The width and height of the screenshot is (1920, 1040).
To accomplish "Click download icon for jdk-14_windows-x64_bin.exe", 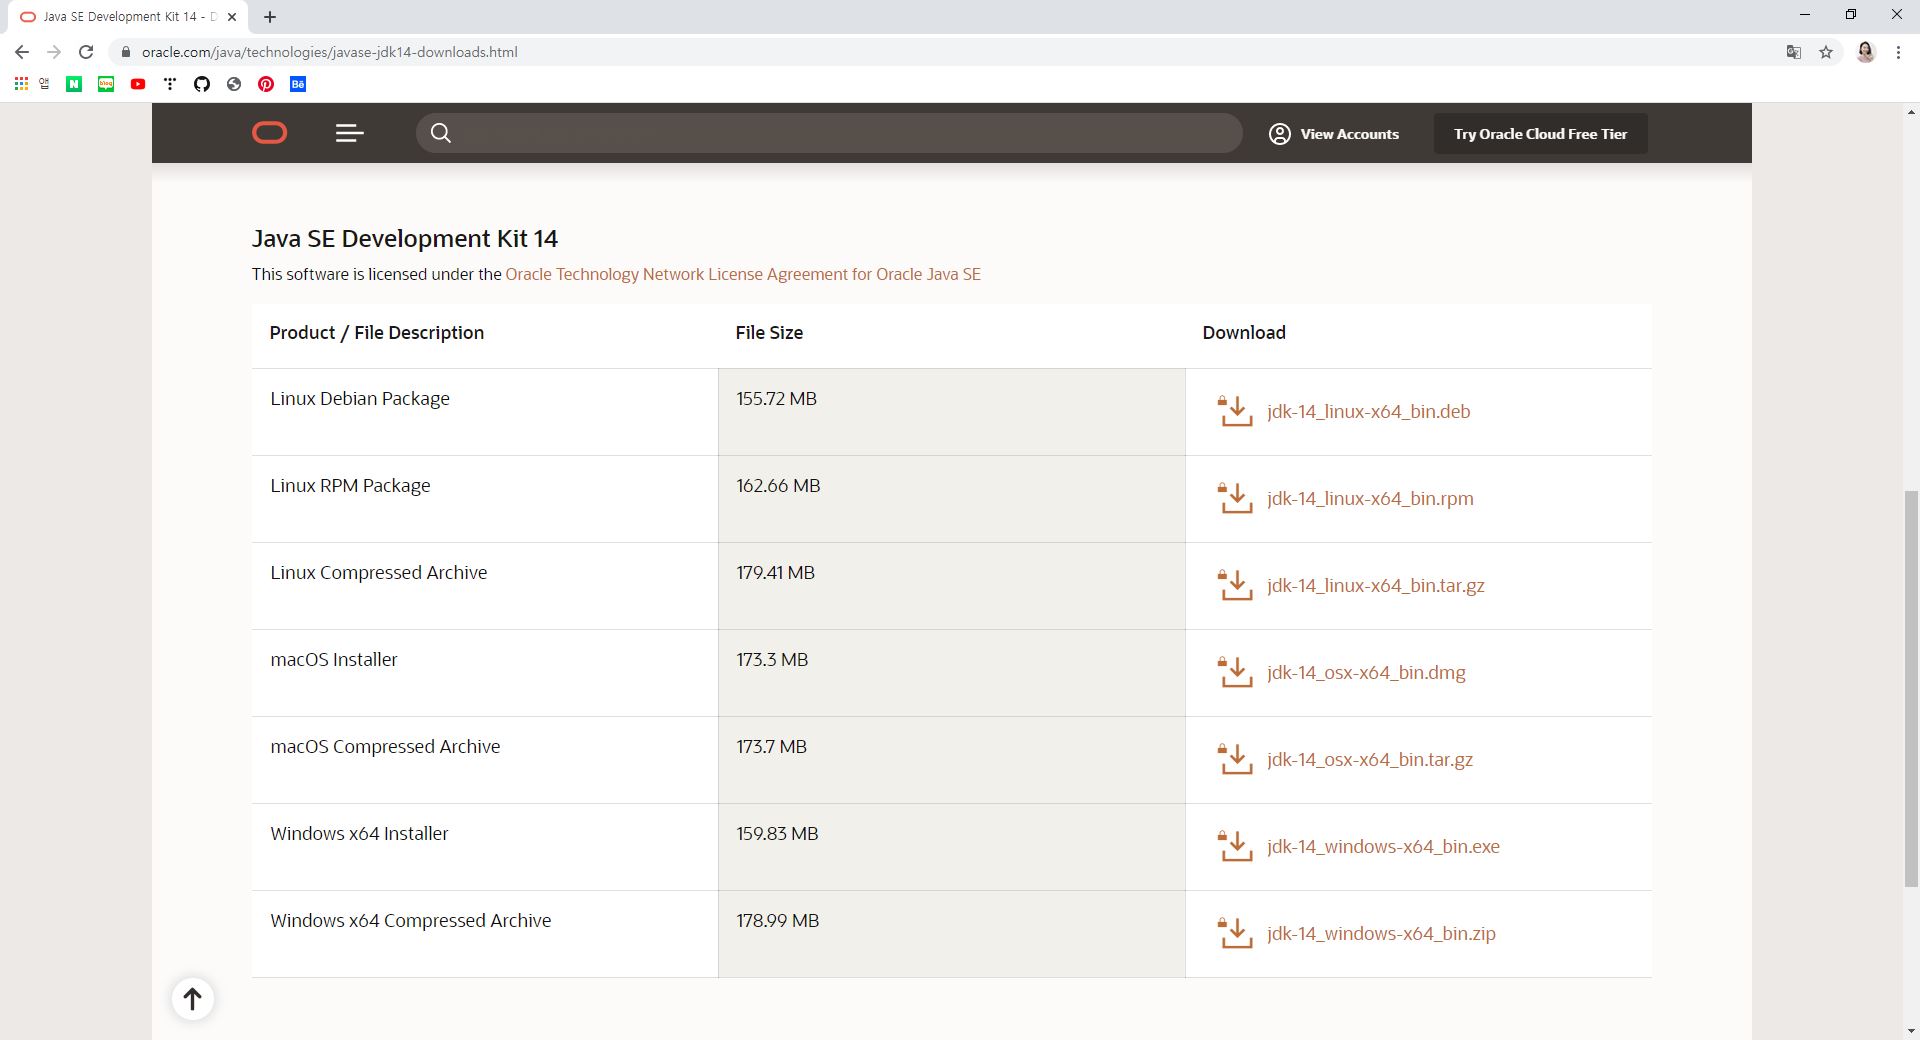I will 1235,846.
